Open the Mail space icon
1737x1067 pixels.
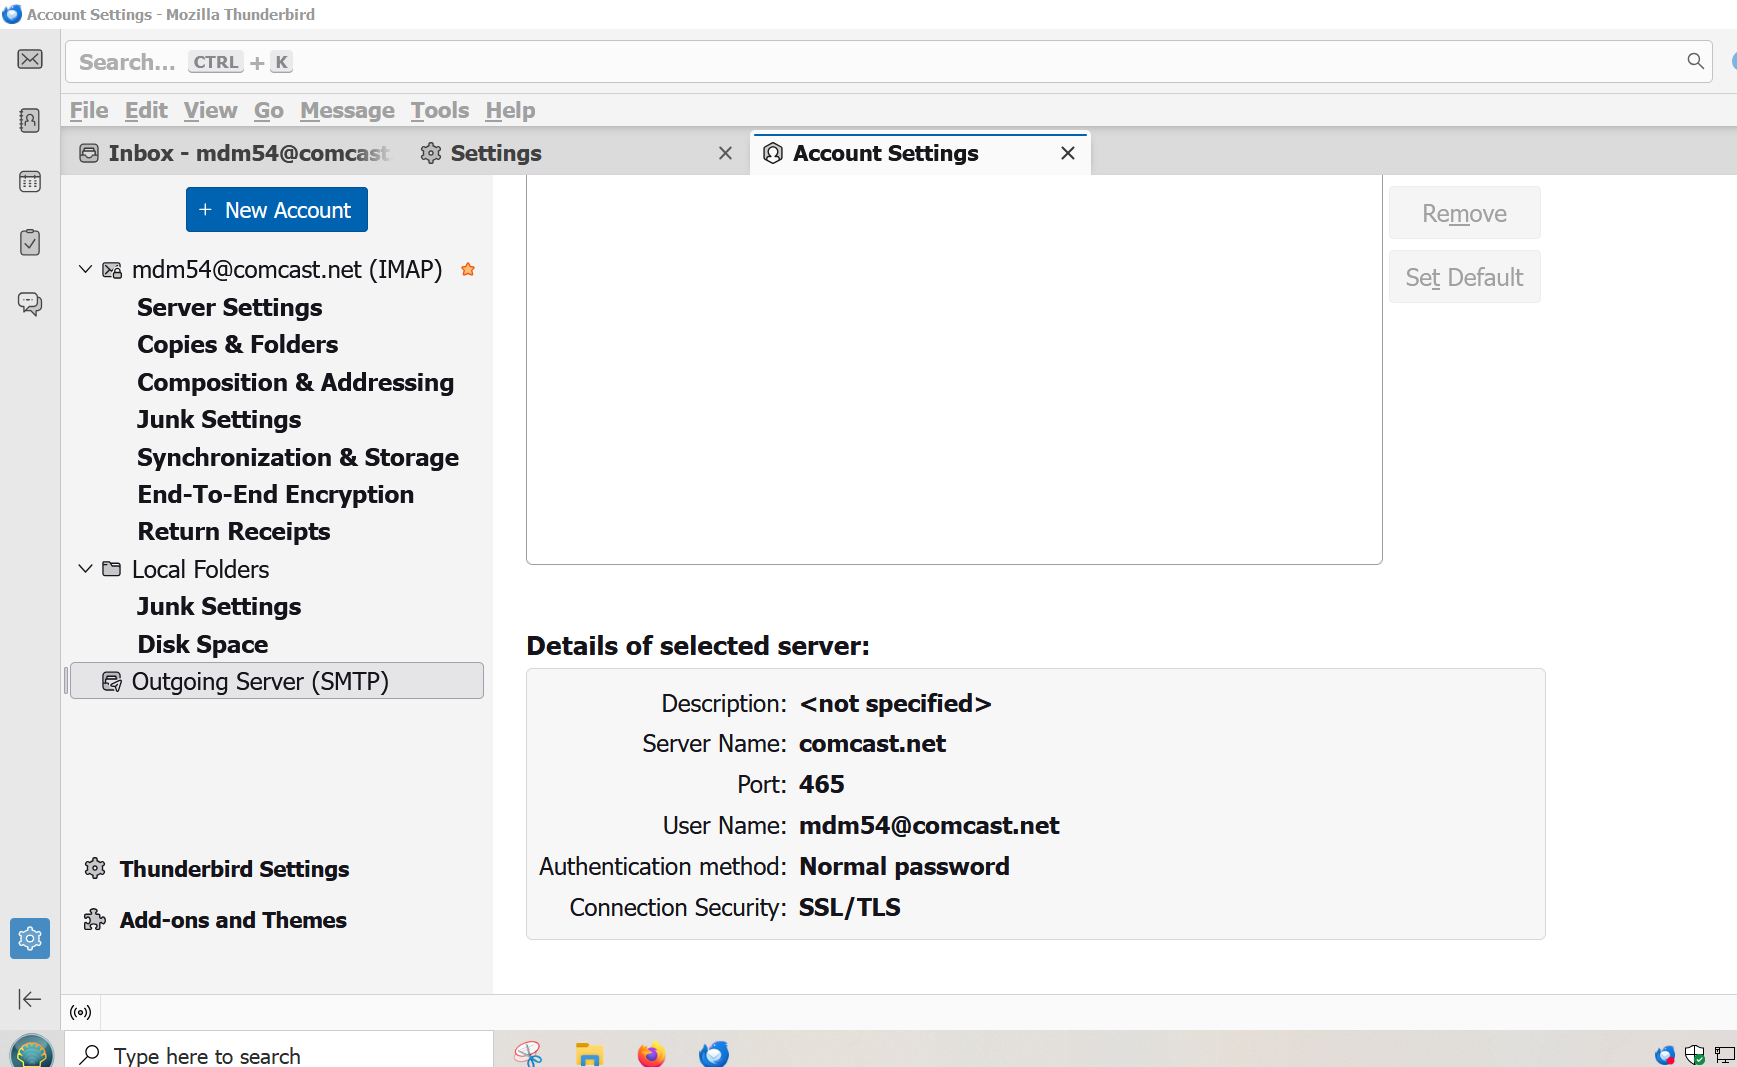(x=30, y=59)
